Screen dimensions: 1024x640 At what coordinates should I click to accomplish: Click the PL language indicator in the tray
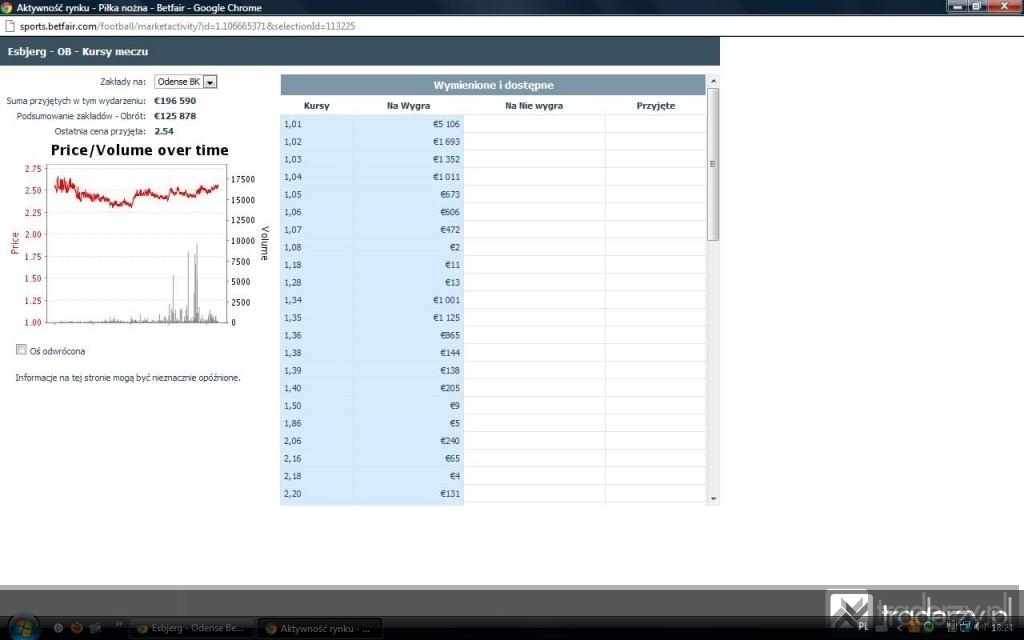(863, 626)
